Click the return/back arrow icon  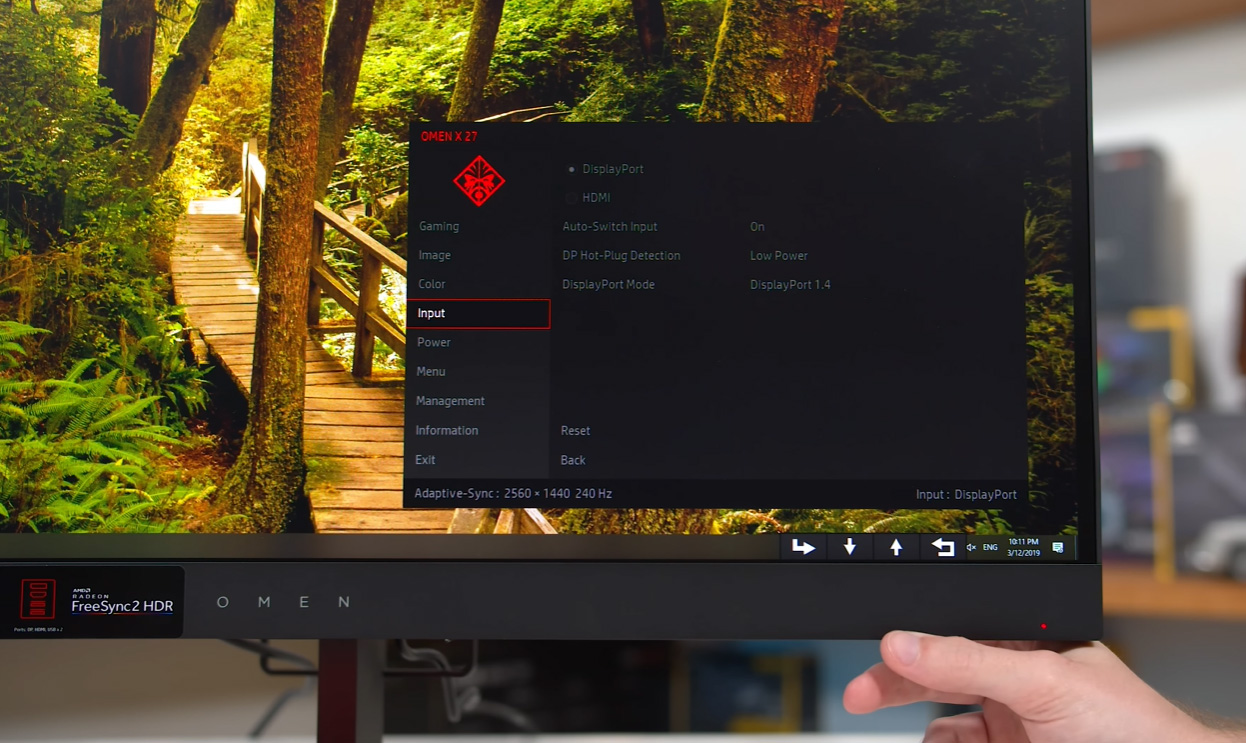941,547
